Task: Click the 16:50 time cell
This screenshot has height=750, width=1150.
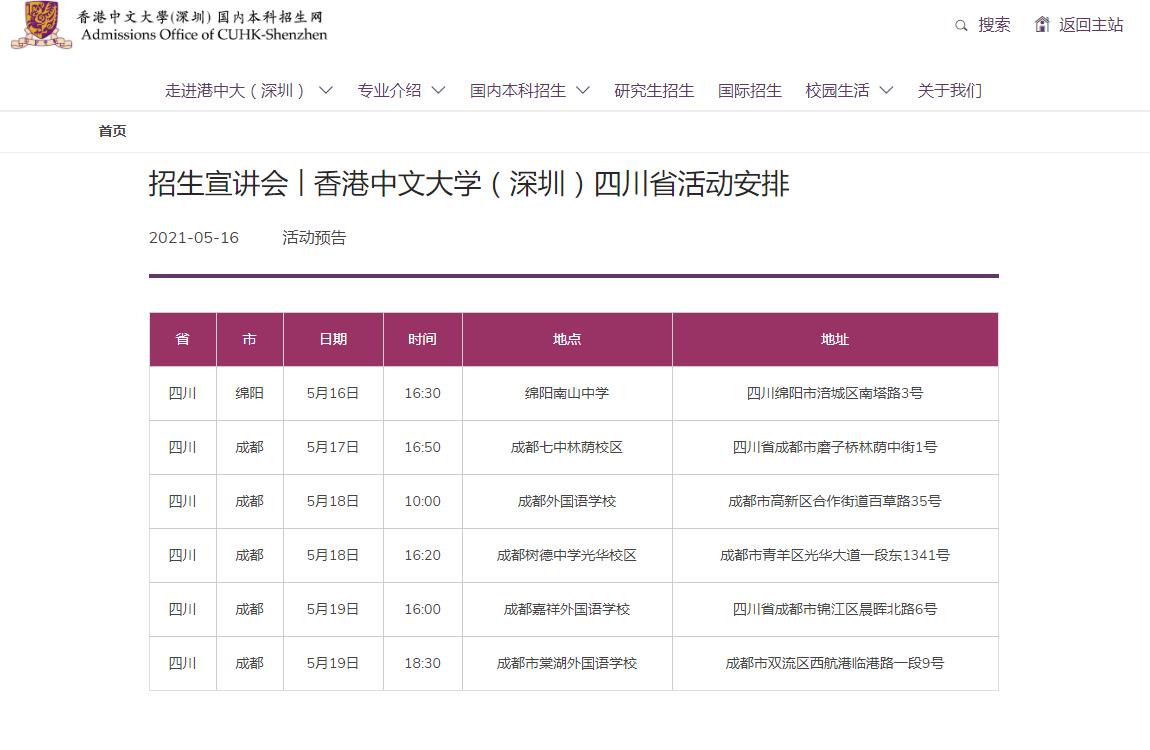Action: click(x=422, y=447)
